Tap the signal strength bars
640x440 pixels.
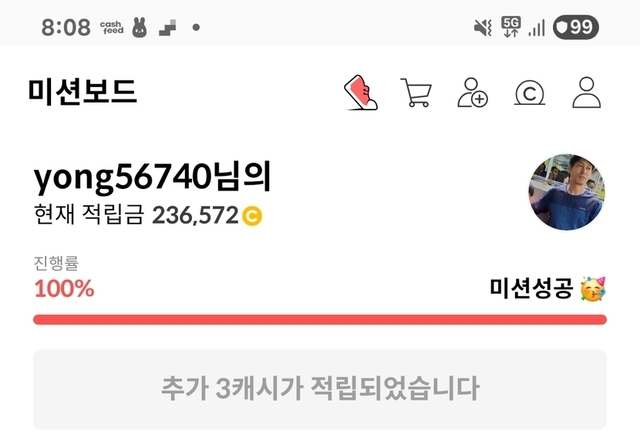tap(536, 28)
